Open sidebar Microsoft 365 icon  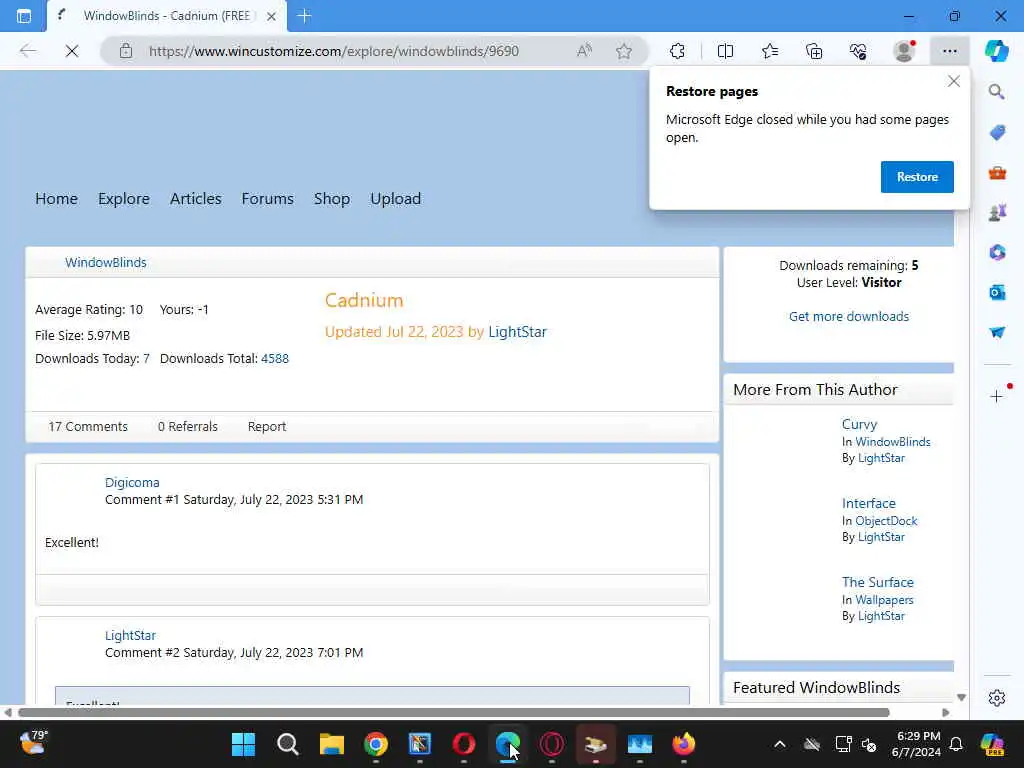pyautogui.click(x=997, y=252)
